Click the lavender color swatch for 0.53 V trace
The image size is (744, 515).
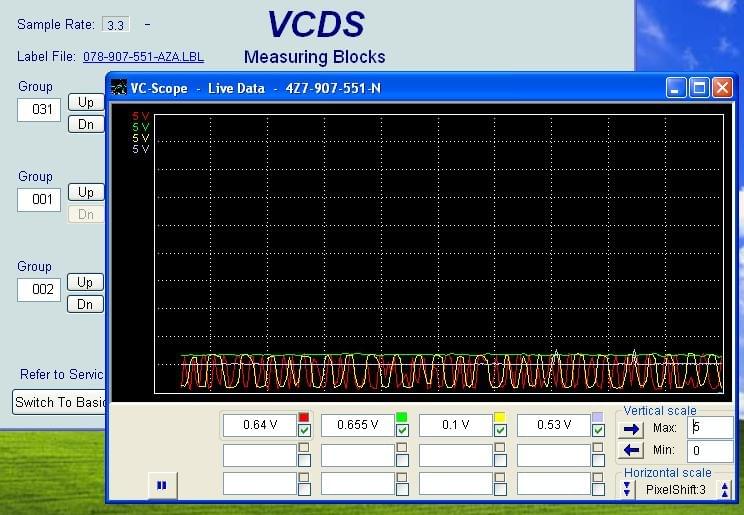598,417
